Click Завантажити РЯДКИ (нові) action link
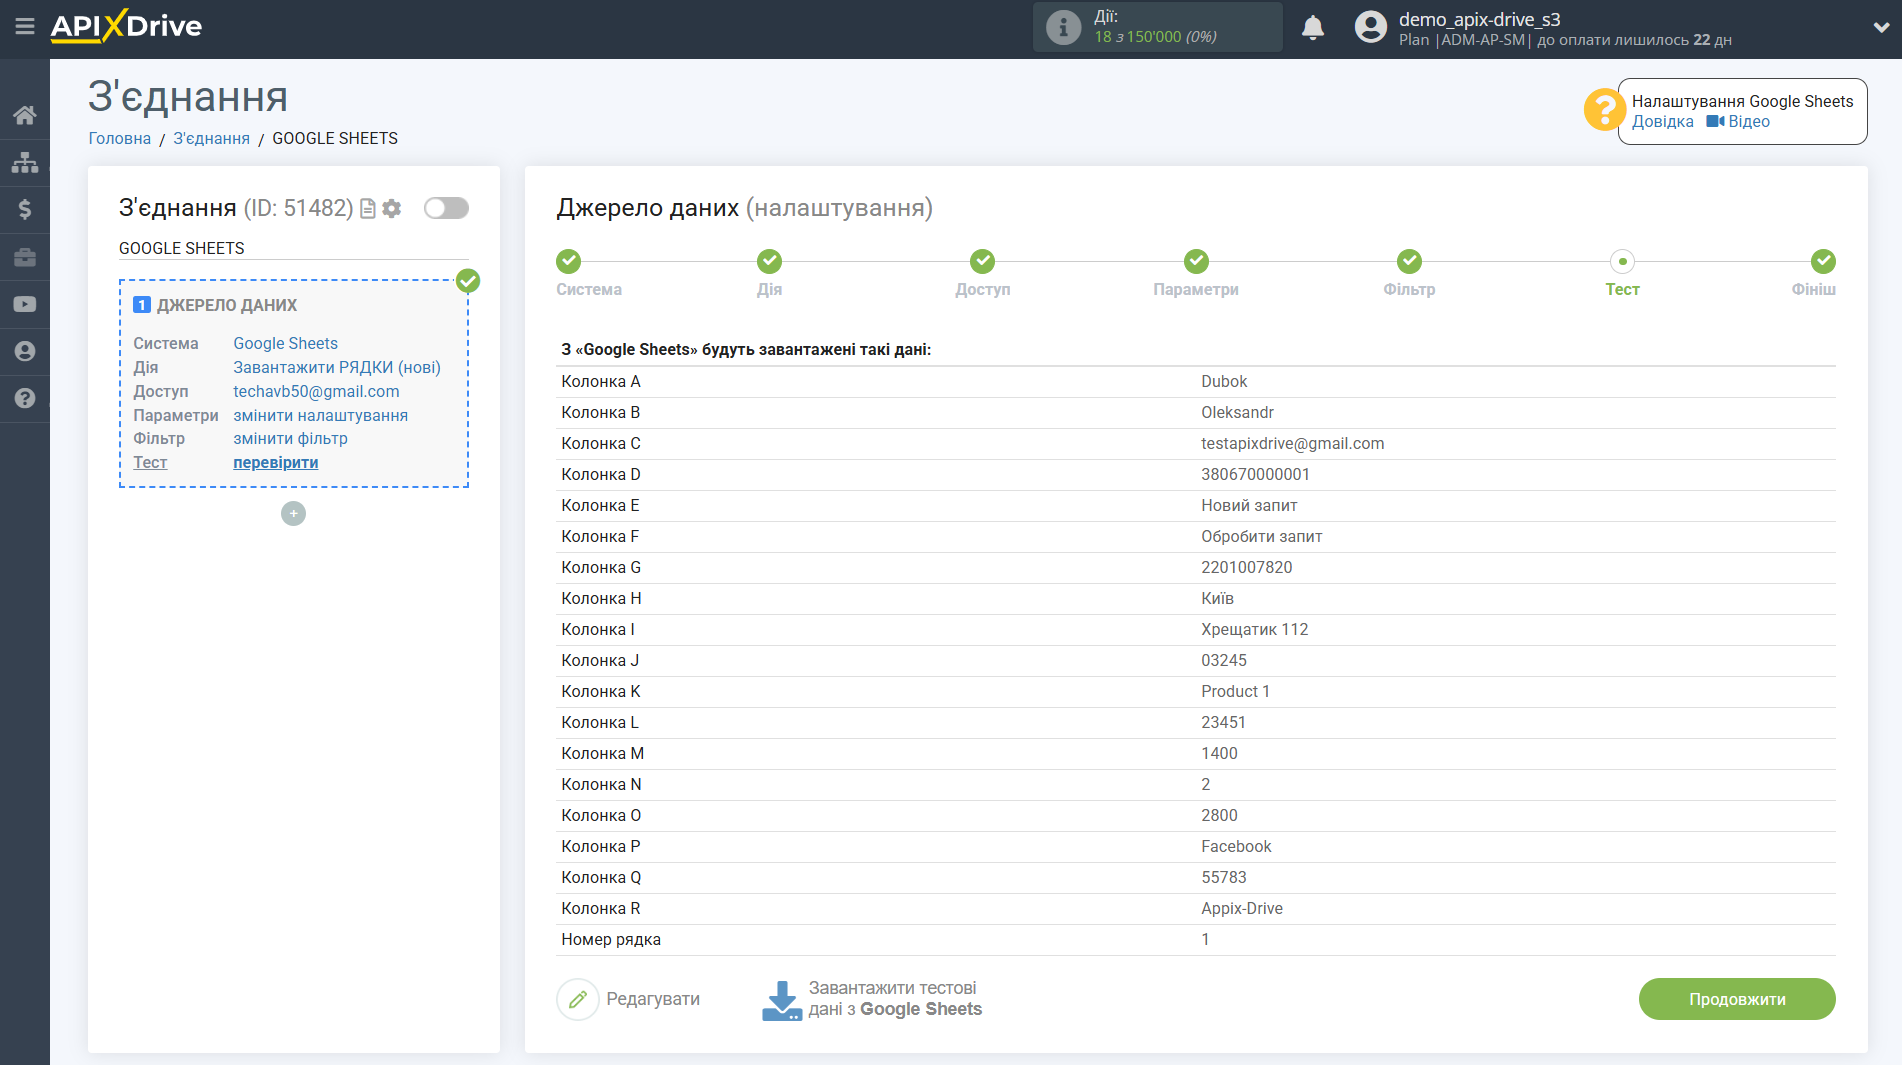The image size is (1902, 1065). pos(337,367)
